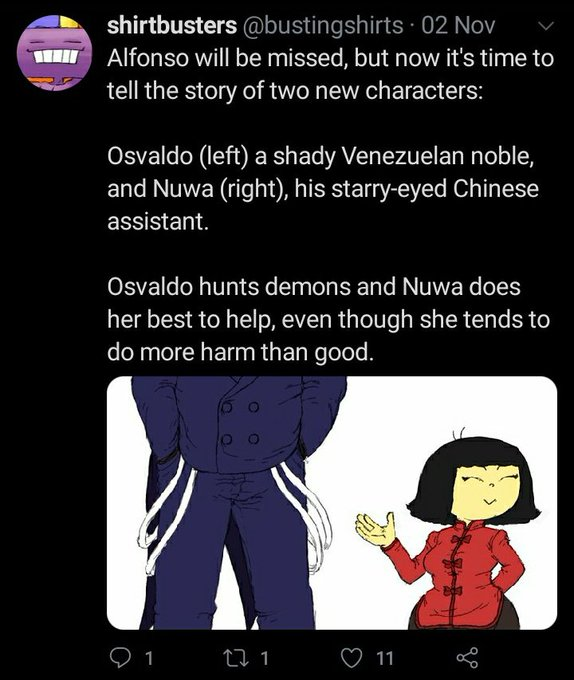Click the likes count showing 11
The width and height of the screenshot is (574, 680).
pyautogui.click(x=385, y=658)
